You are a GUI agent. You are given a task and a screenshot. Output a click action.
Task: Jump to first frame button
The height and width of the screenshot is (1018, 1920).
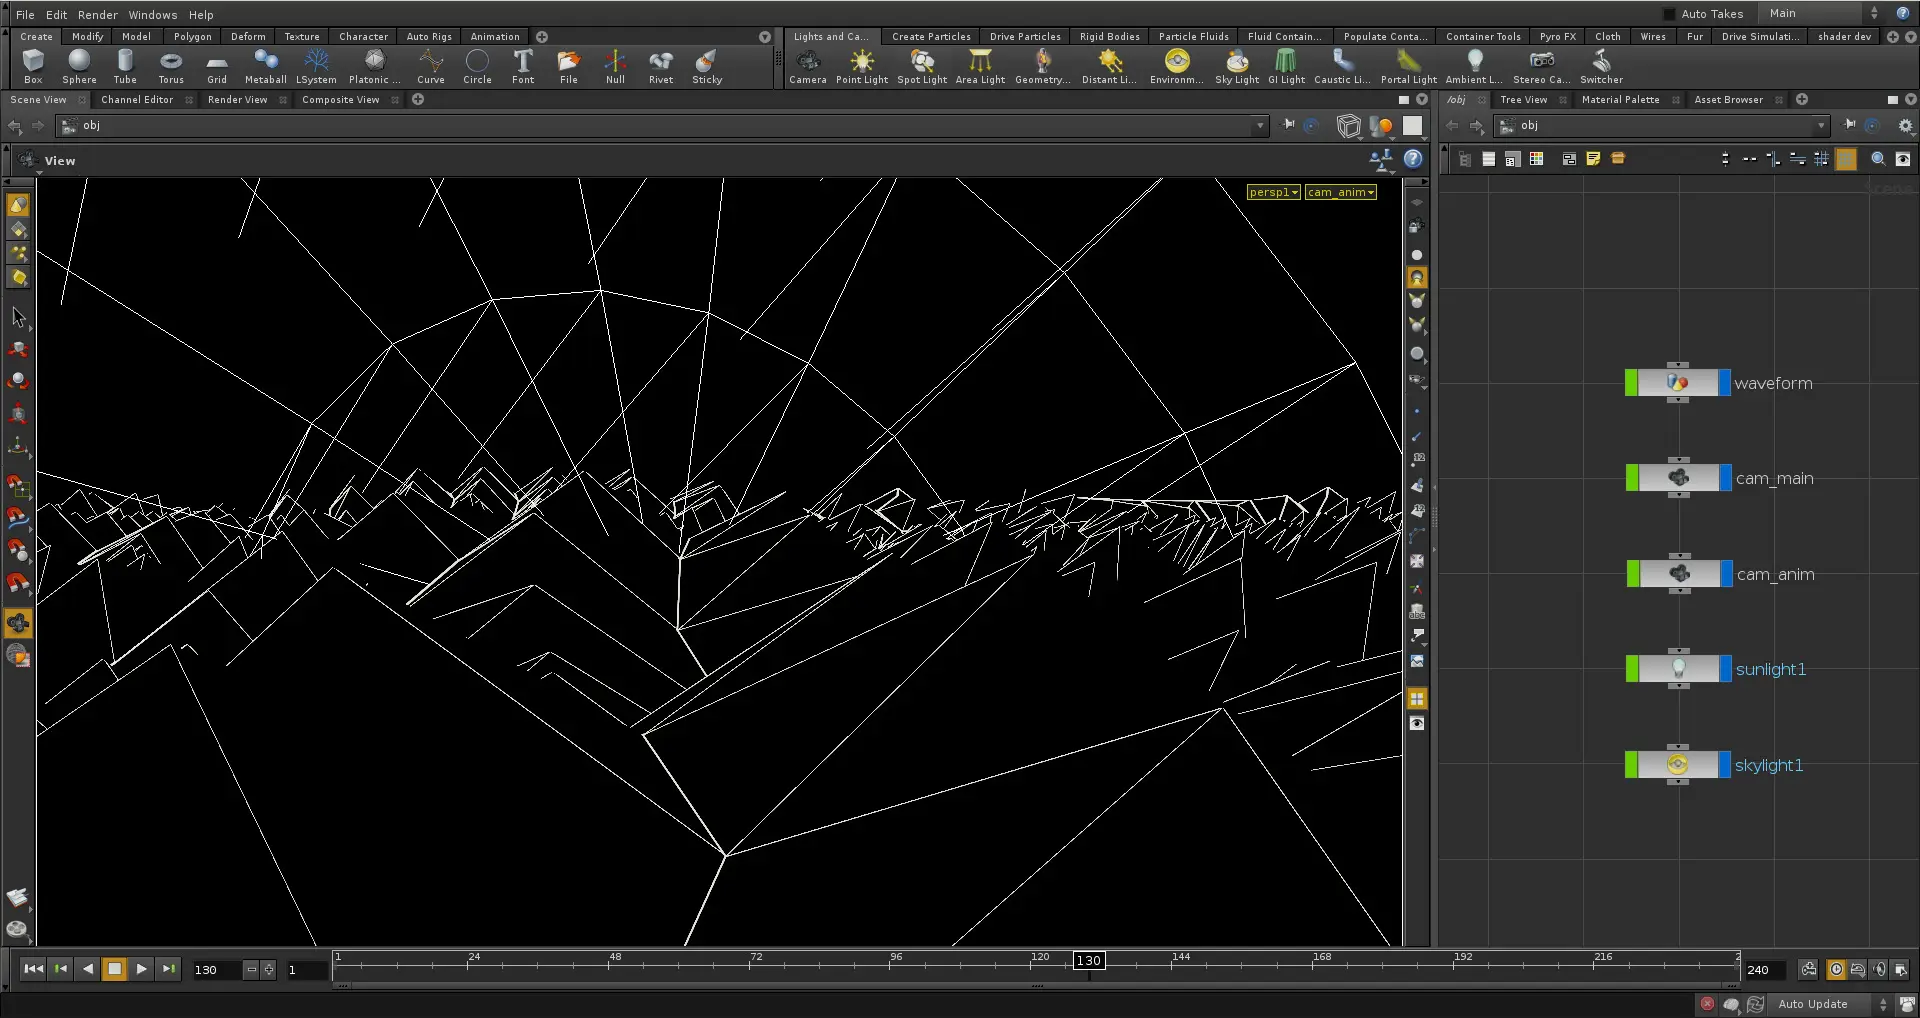coord(33,969)
